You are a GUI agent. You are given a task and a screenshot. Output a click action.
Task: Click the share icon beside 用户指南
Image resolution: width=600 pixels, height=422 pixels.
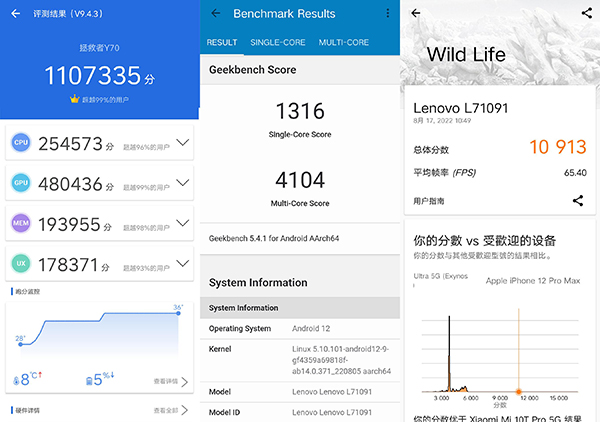pyautogui.click(x=578, y=201)
